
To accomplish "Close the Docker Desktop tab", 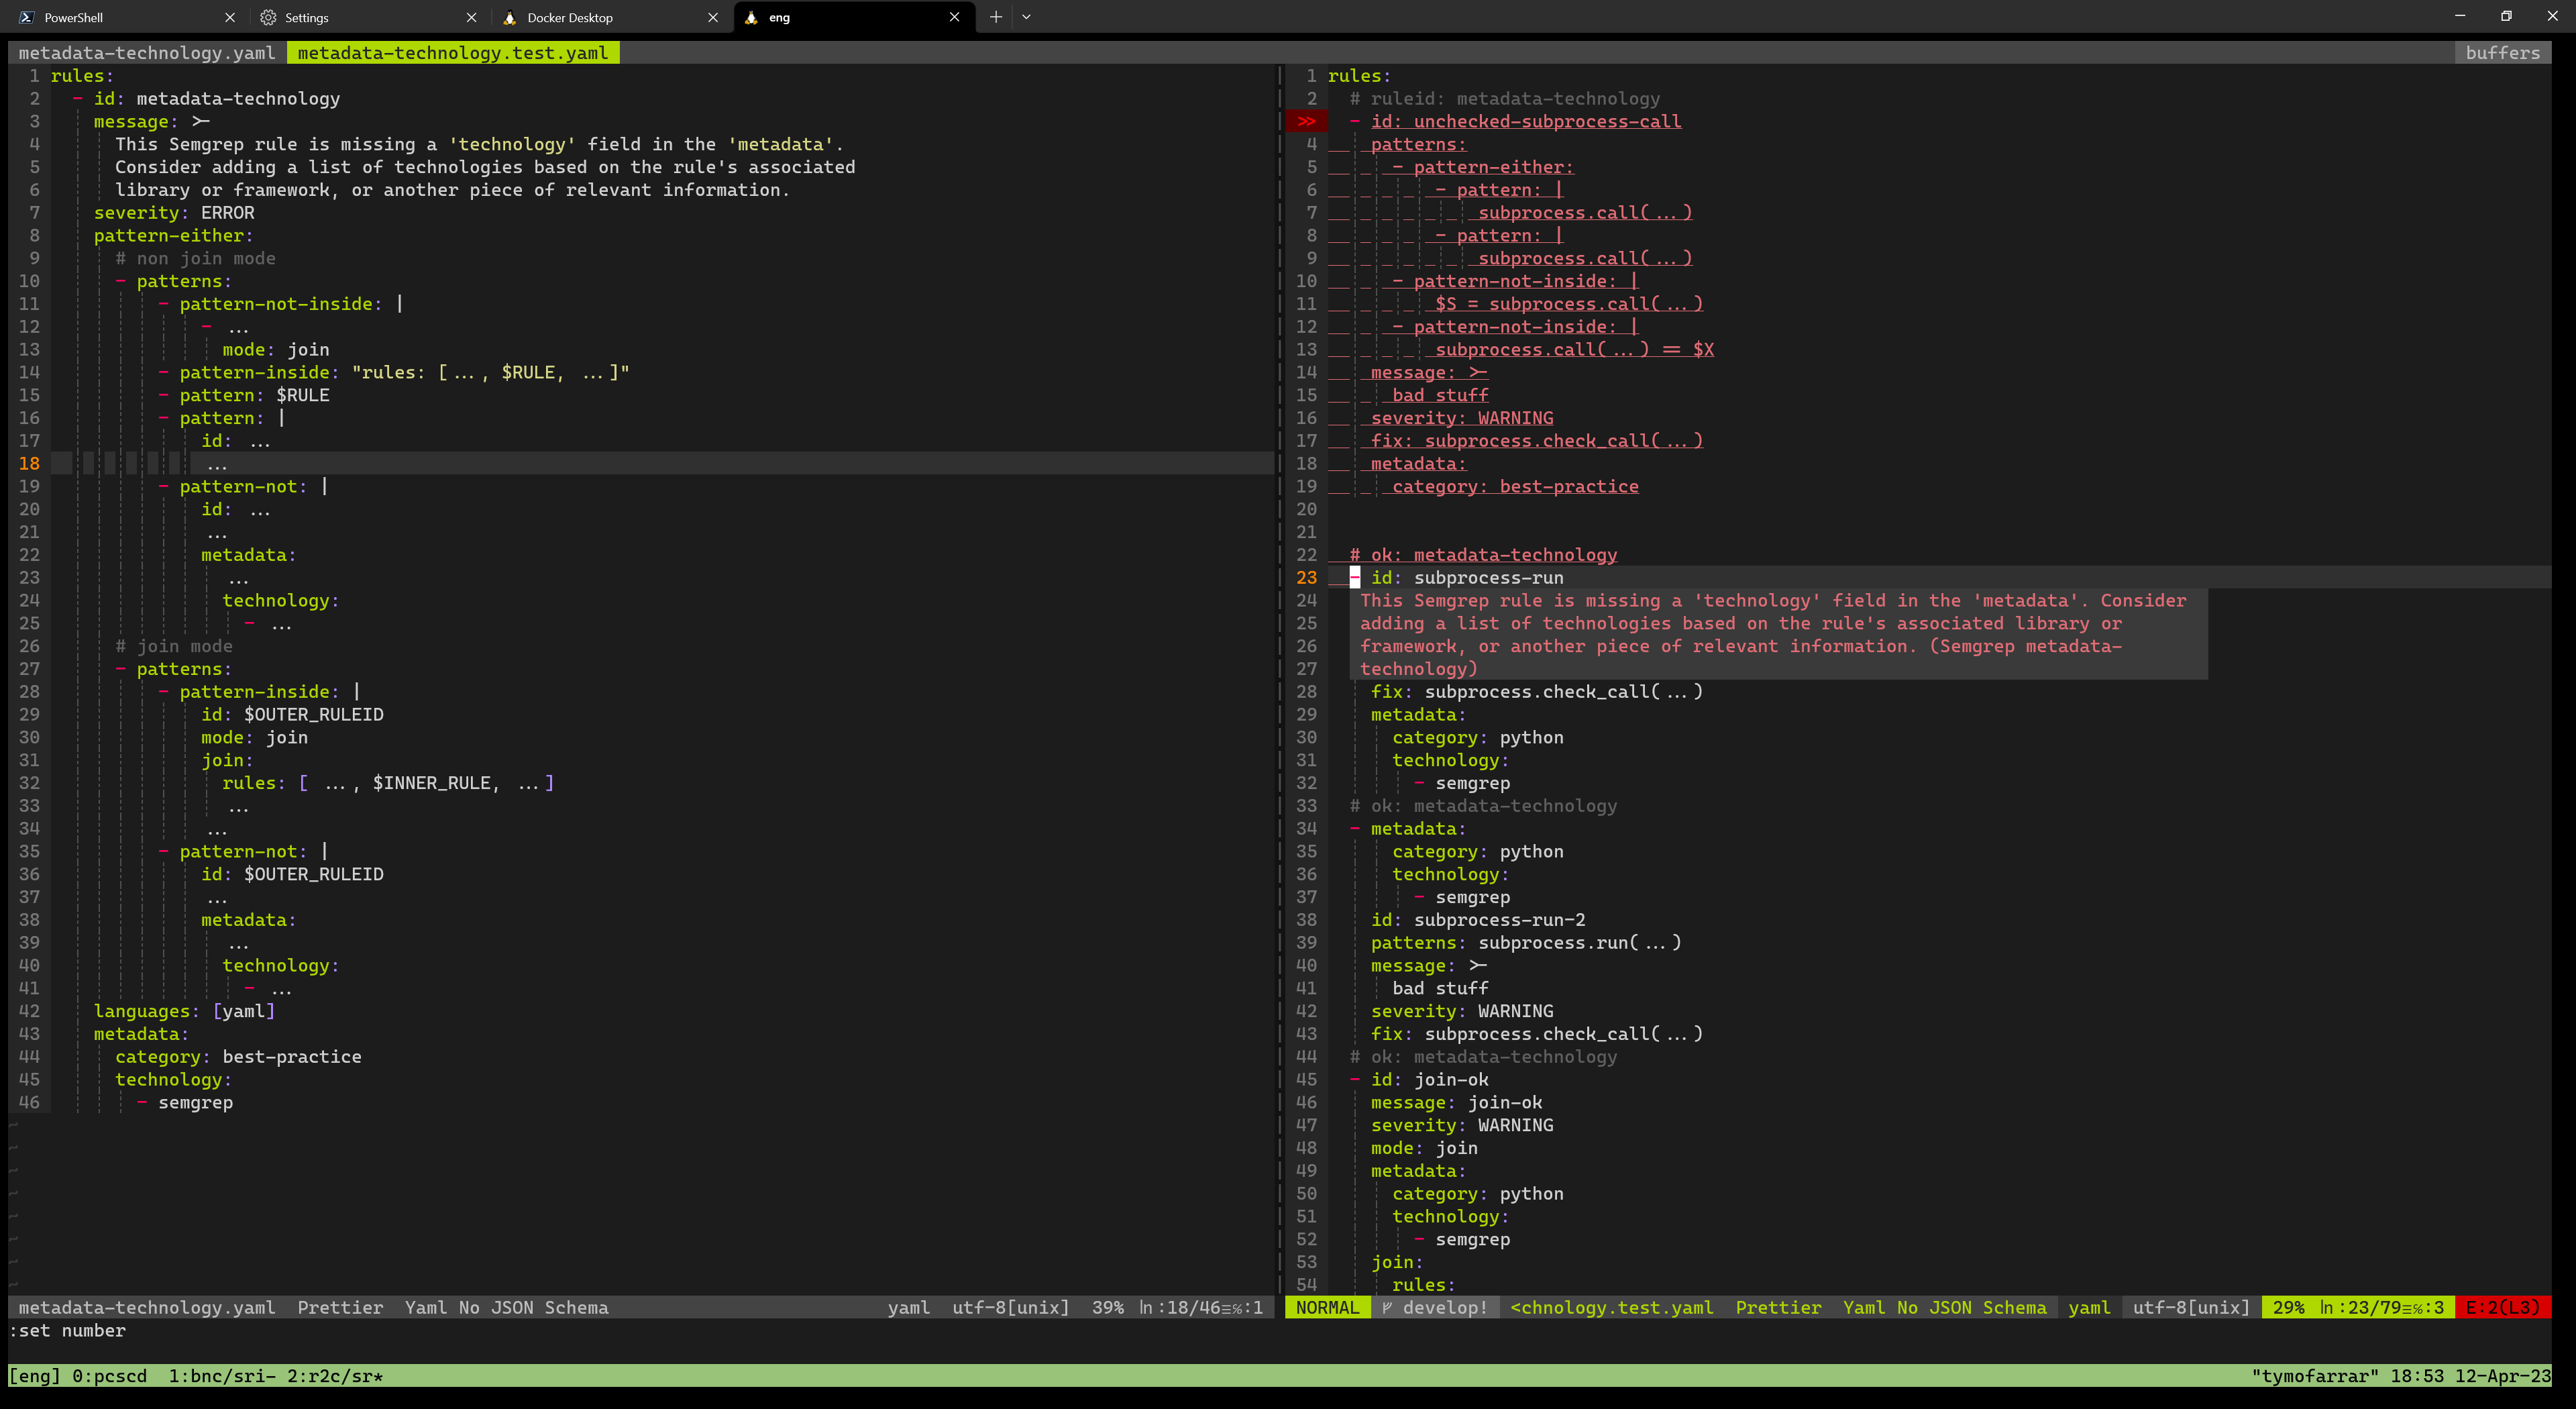I will pyautogui.click(x=713, y=17).
